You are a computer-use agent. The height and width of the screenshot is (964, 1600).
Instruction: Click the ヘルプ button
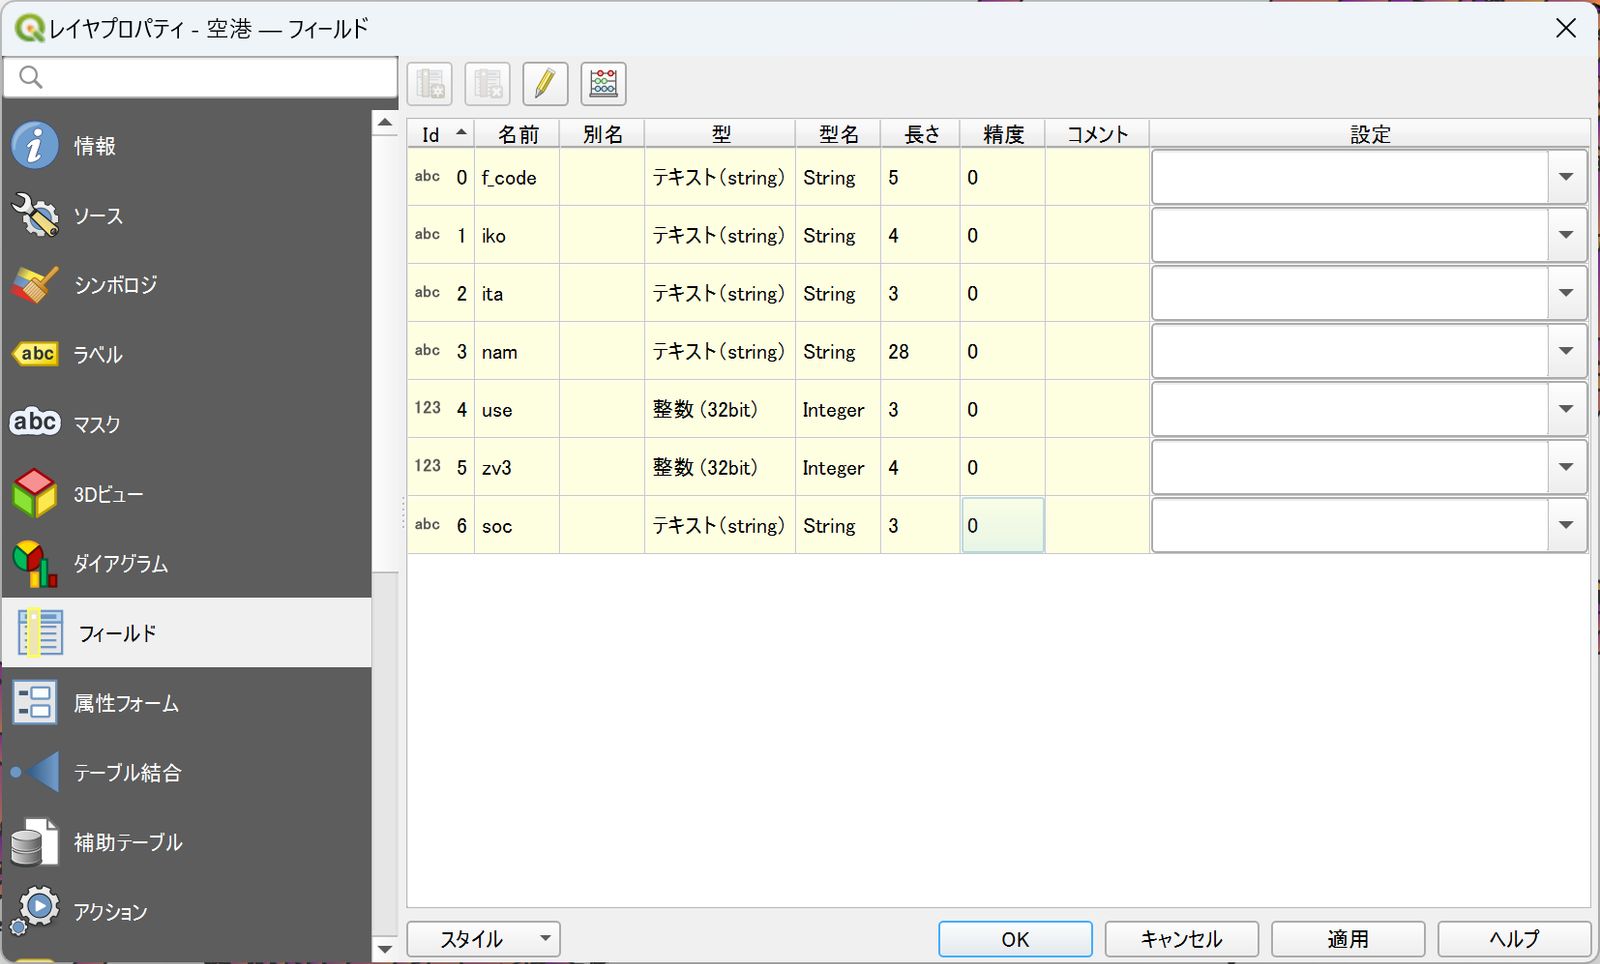pos(1514,939)
